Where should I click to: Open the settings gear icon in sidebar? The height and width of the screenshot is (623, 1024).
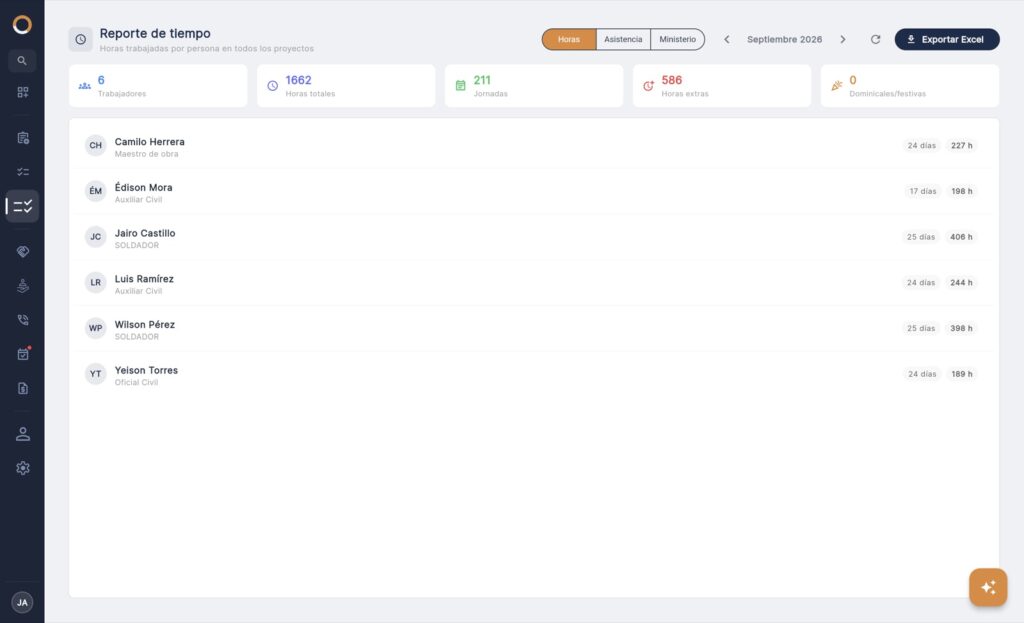point(22,468)
